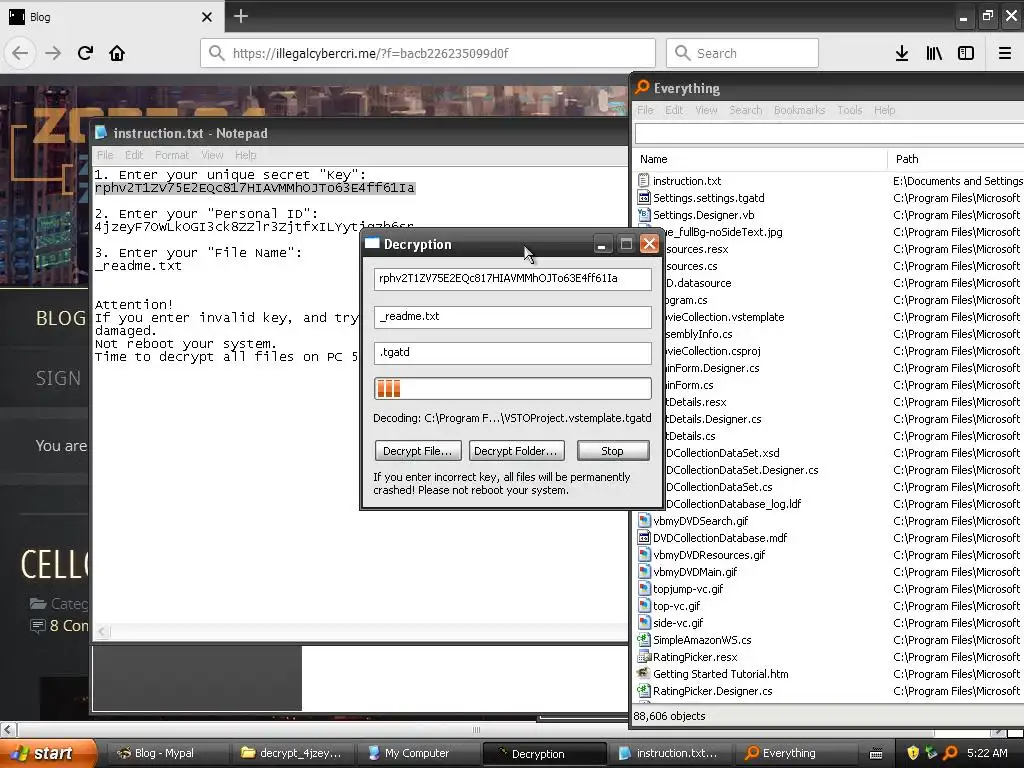Click Decrypt File... button
Screen dimensions: 1024x768
coord(418,451)
